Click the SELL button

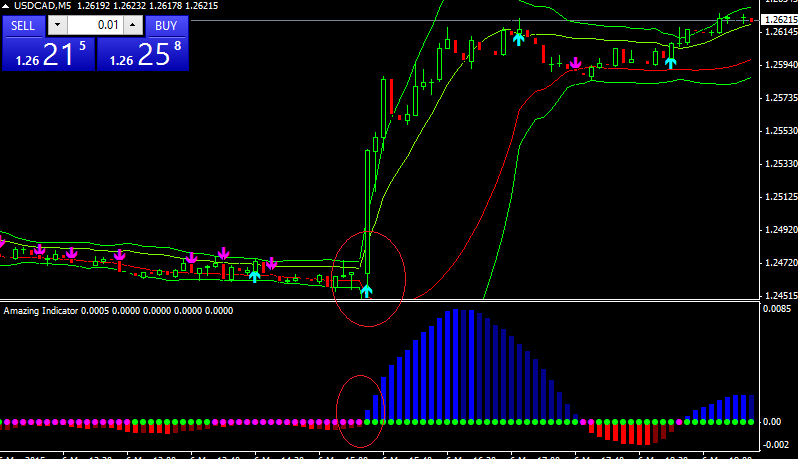[x=23, y=25]
